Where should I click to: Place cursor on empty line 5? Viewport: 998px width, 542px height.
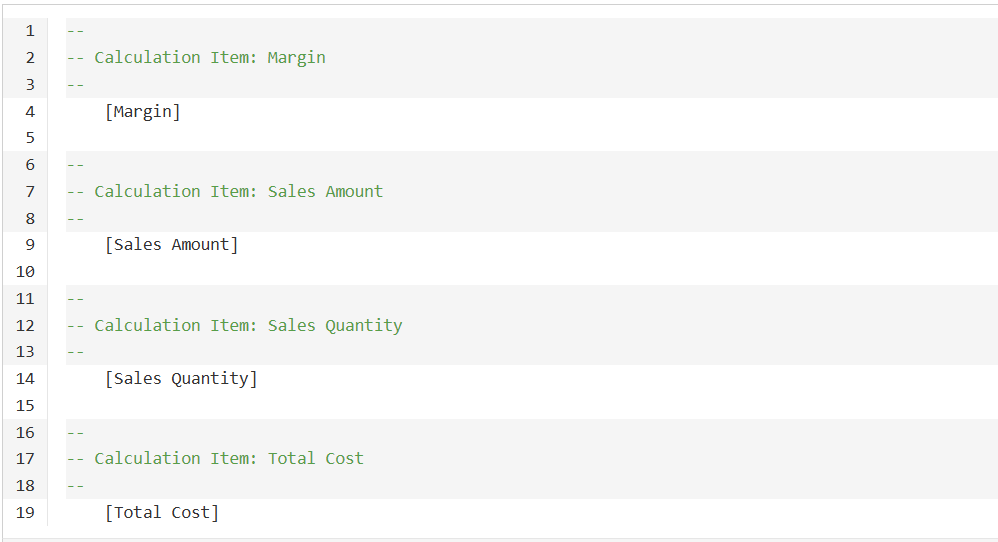tap(531, 138)
